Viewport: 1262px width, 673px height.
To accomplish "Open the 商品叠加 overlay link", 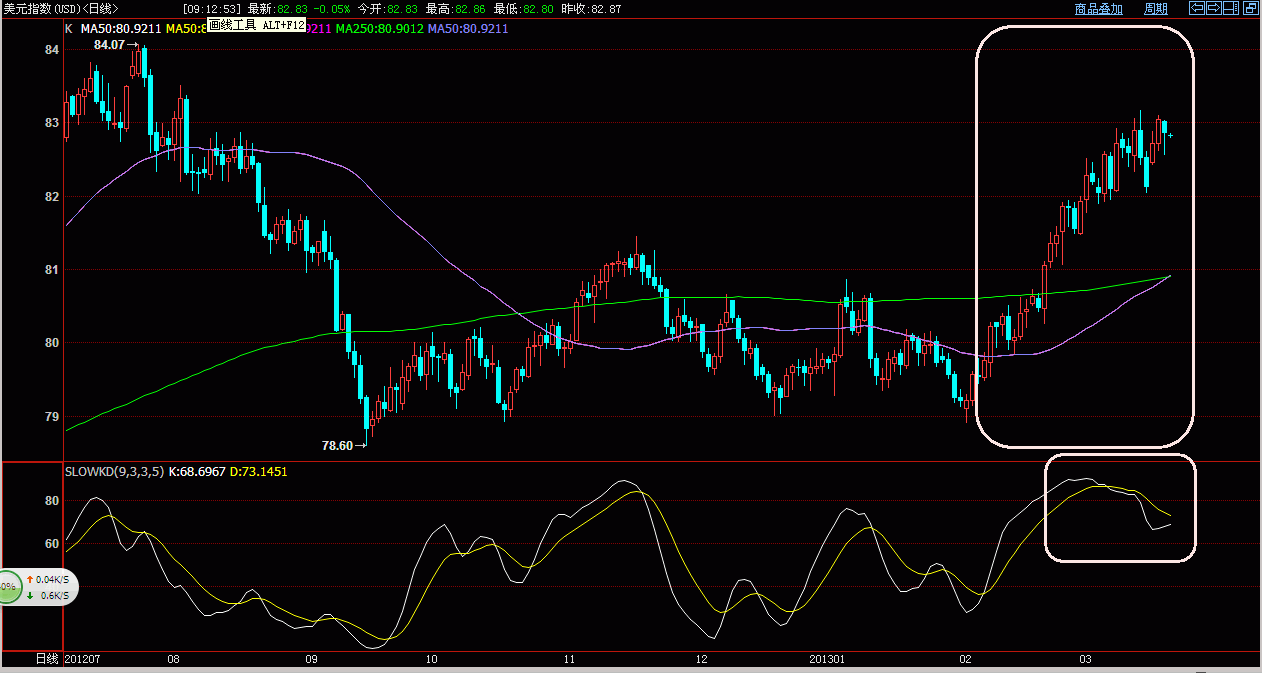I will [x=1099, y=9].
